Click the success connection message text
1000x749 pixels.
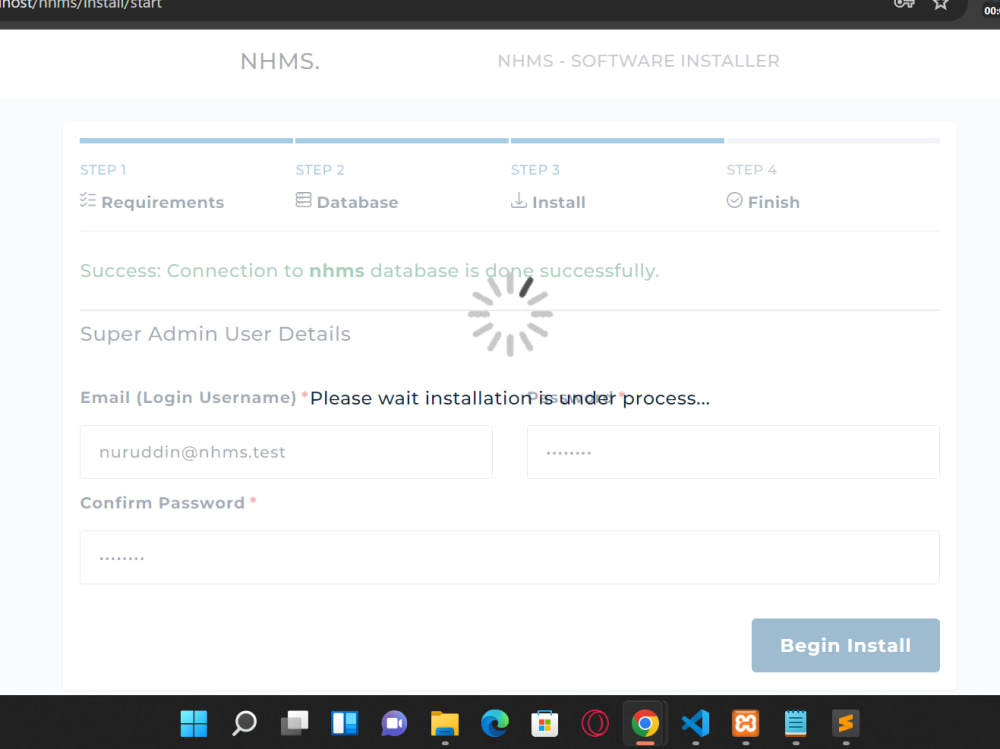pos(370,271)
